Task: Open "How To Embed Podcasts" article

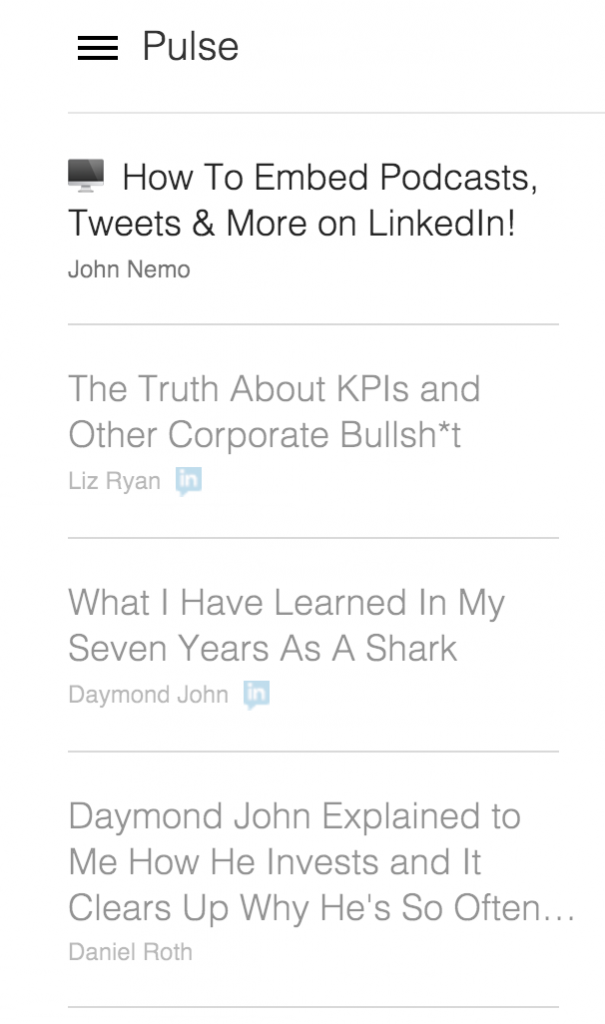Action: [x=330, y=178]
